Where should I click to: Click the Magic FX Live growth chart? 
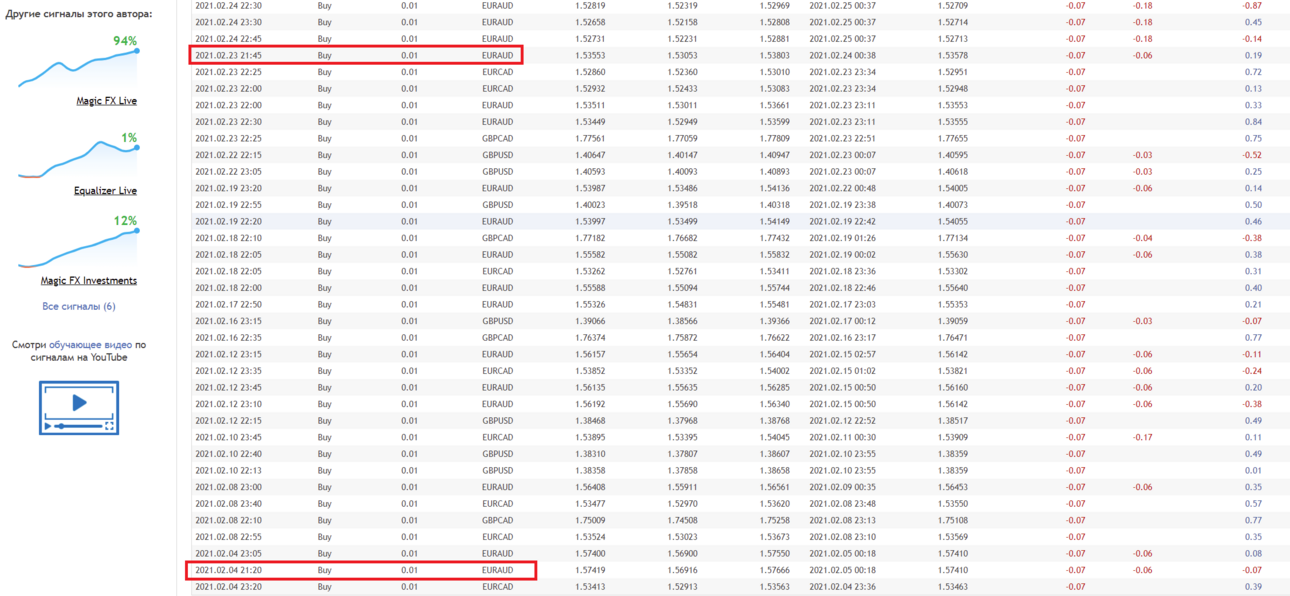pyautogui.click(x=78, y=68)
